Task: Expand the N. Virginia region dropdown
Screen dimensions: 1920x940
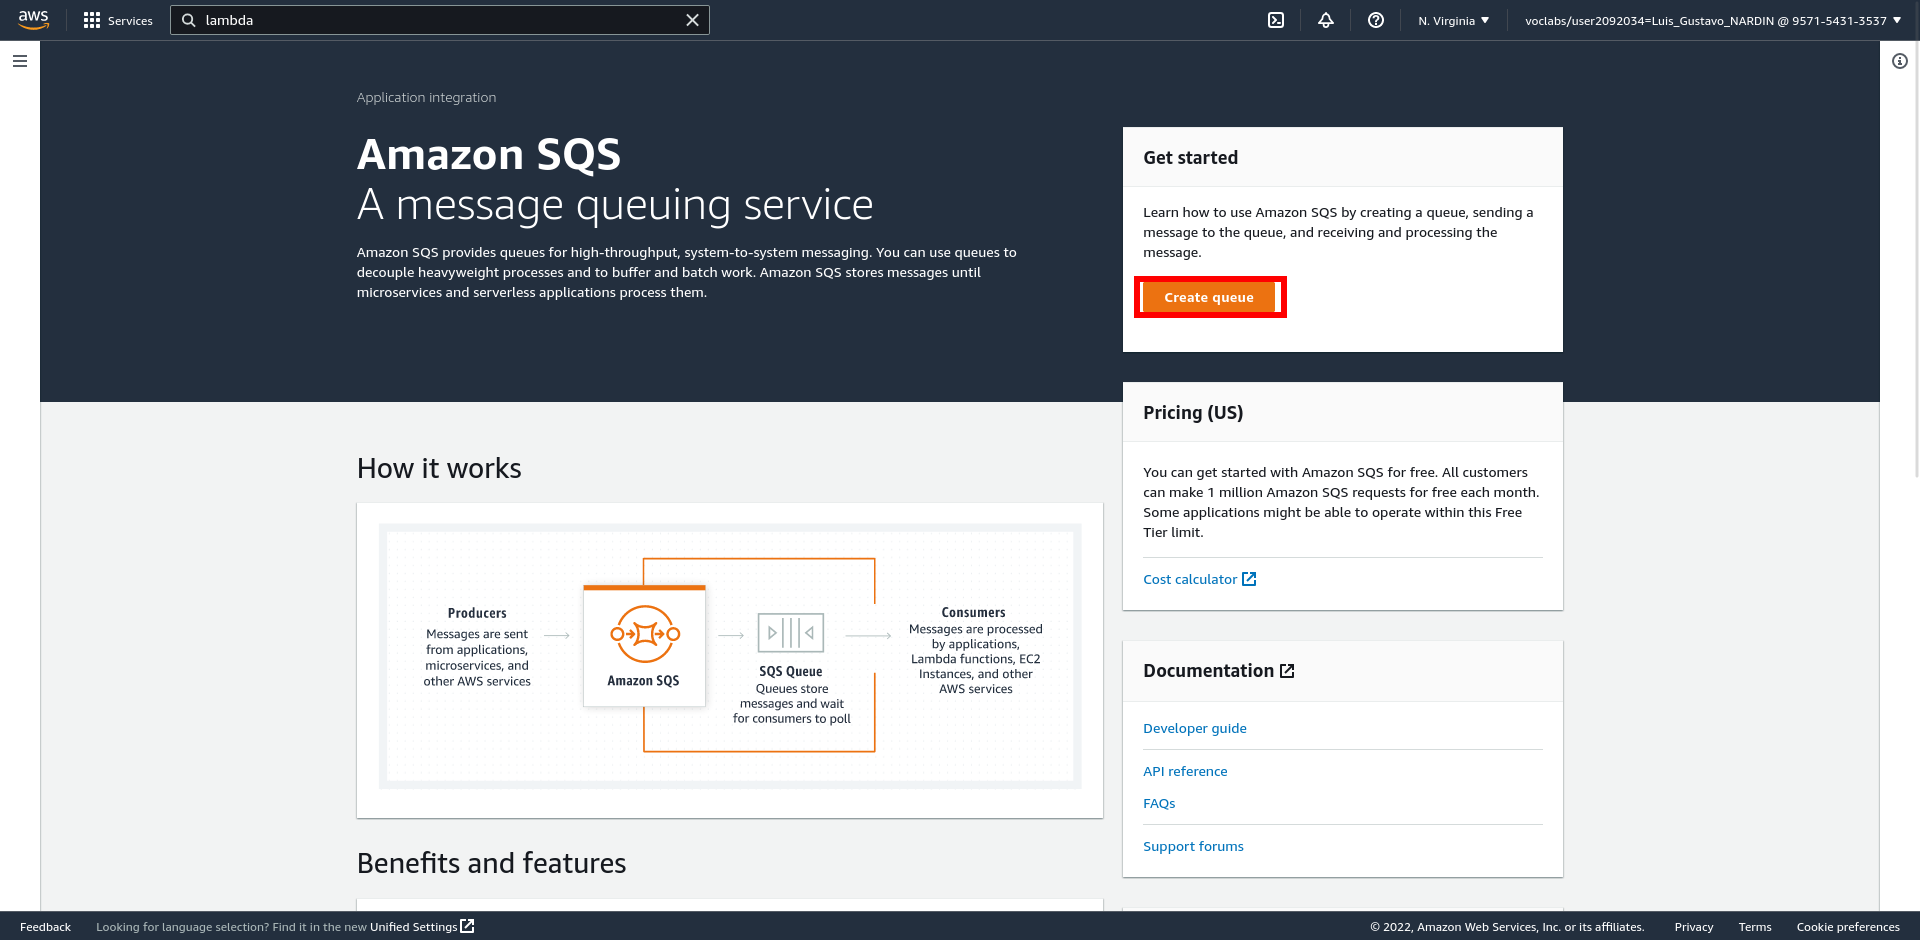Action: tap(1453, 20)
